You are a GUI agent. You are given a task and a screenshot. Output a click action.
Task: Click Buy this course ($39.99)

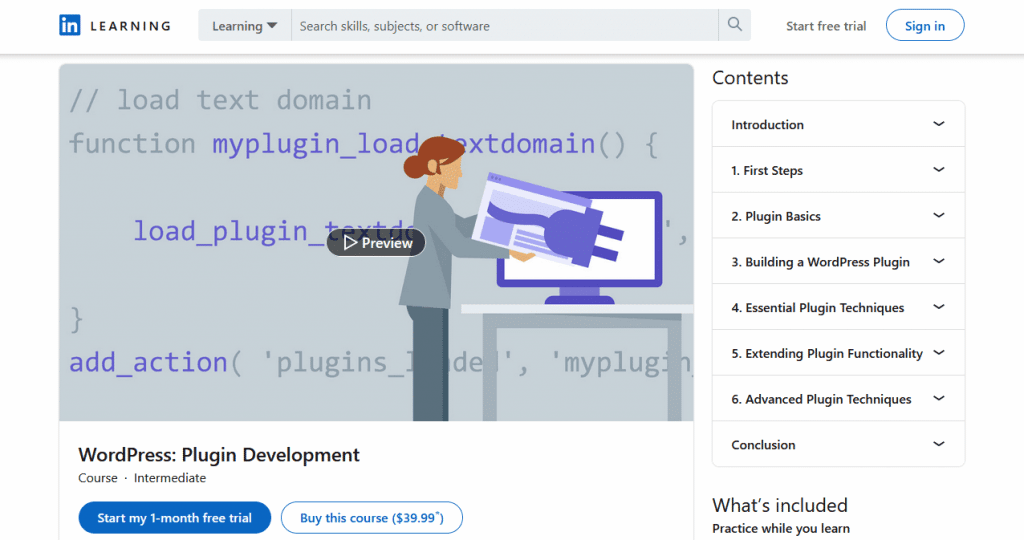372,518
